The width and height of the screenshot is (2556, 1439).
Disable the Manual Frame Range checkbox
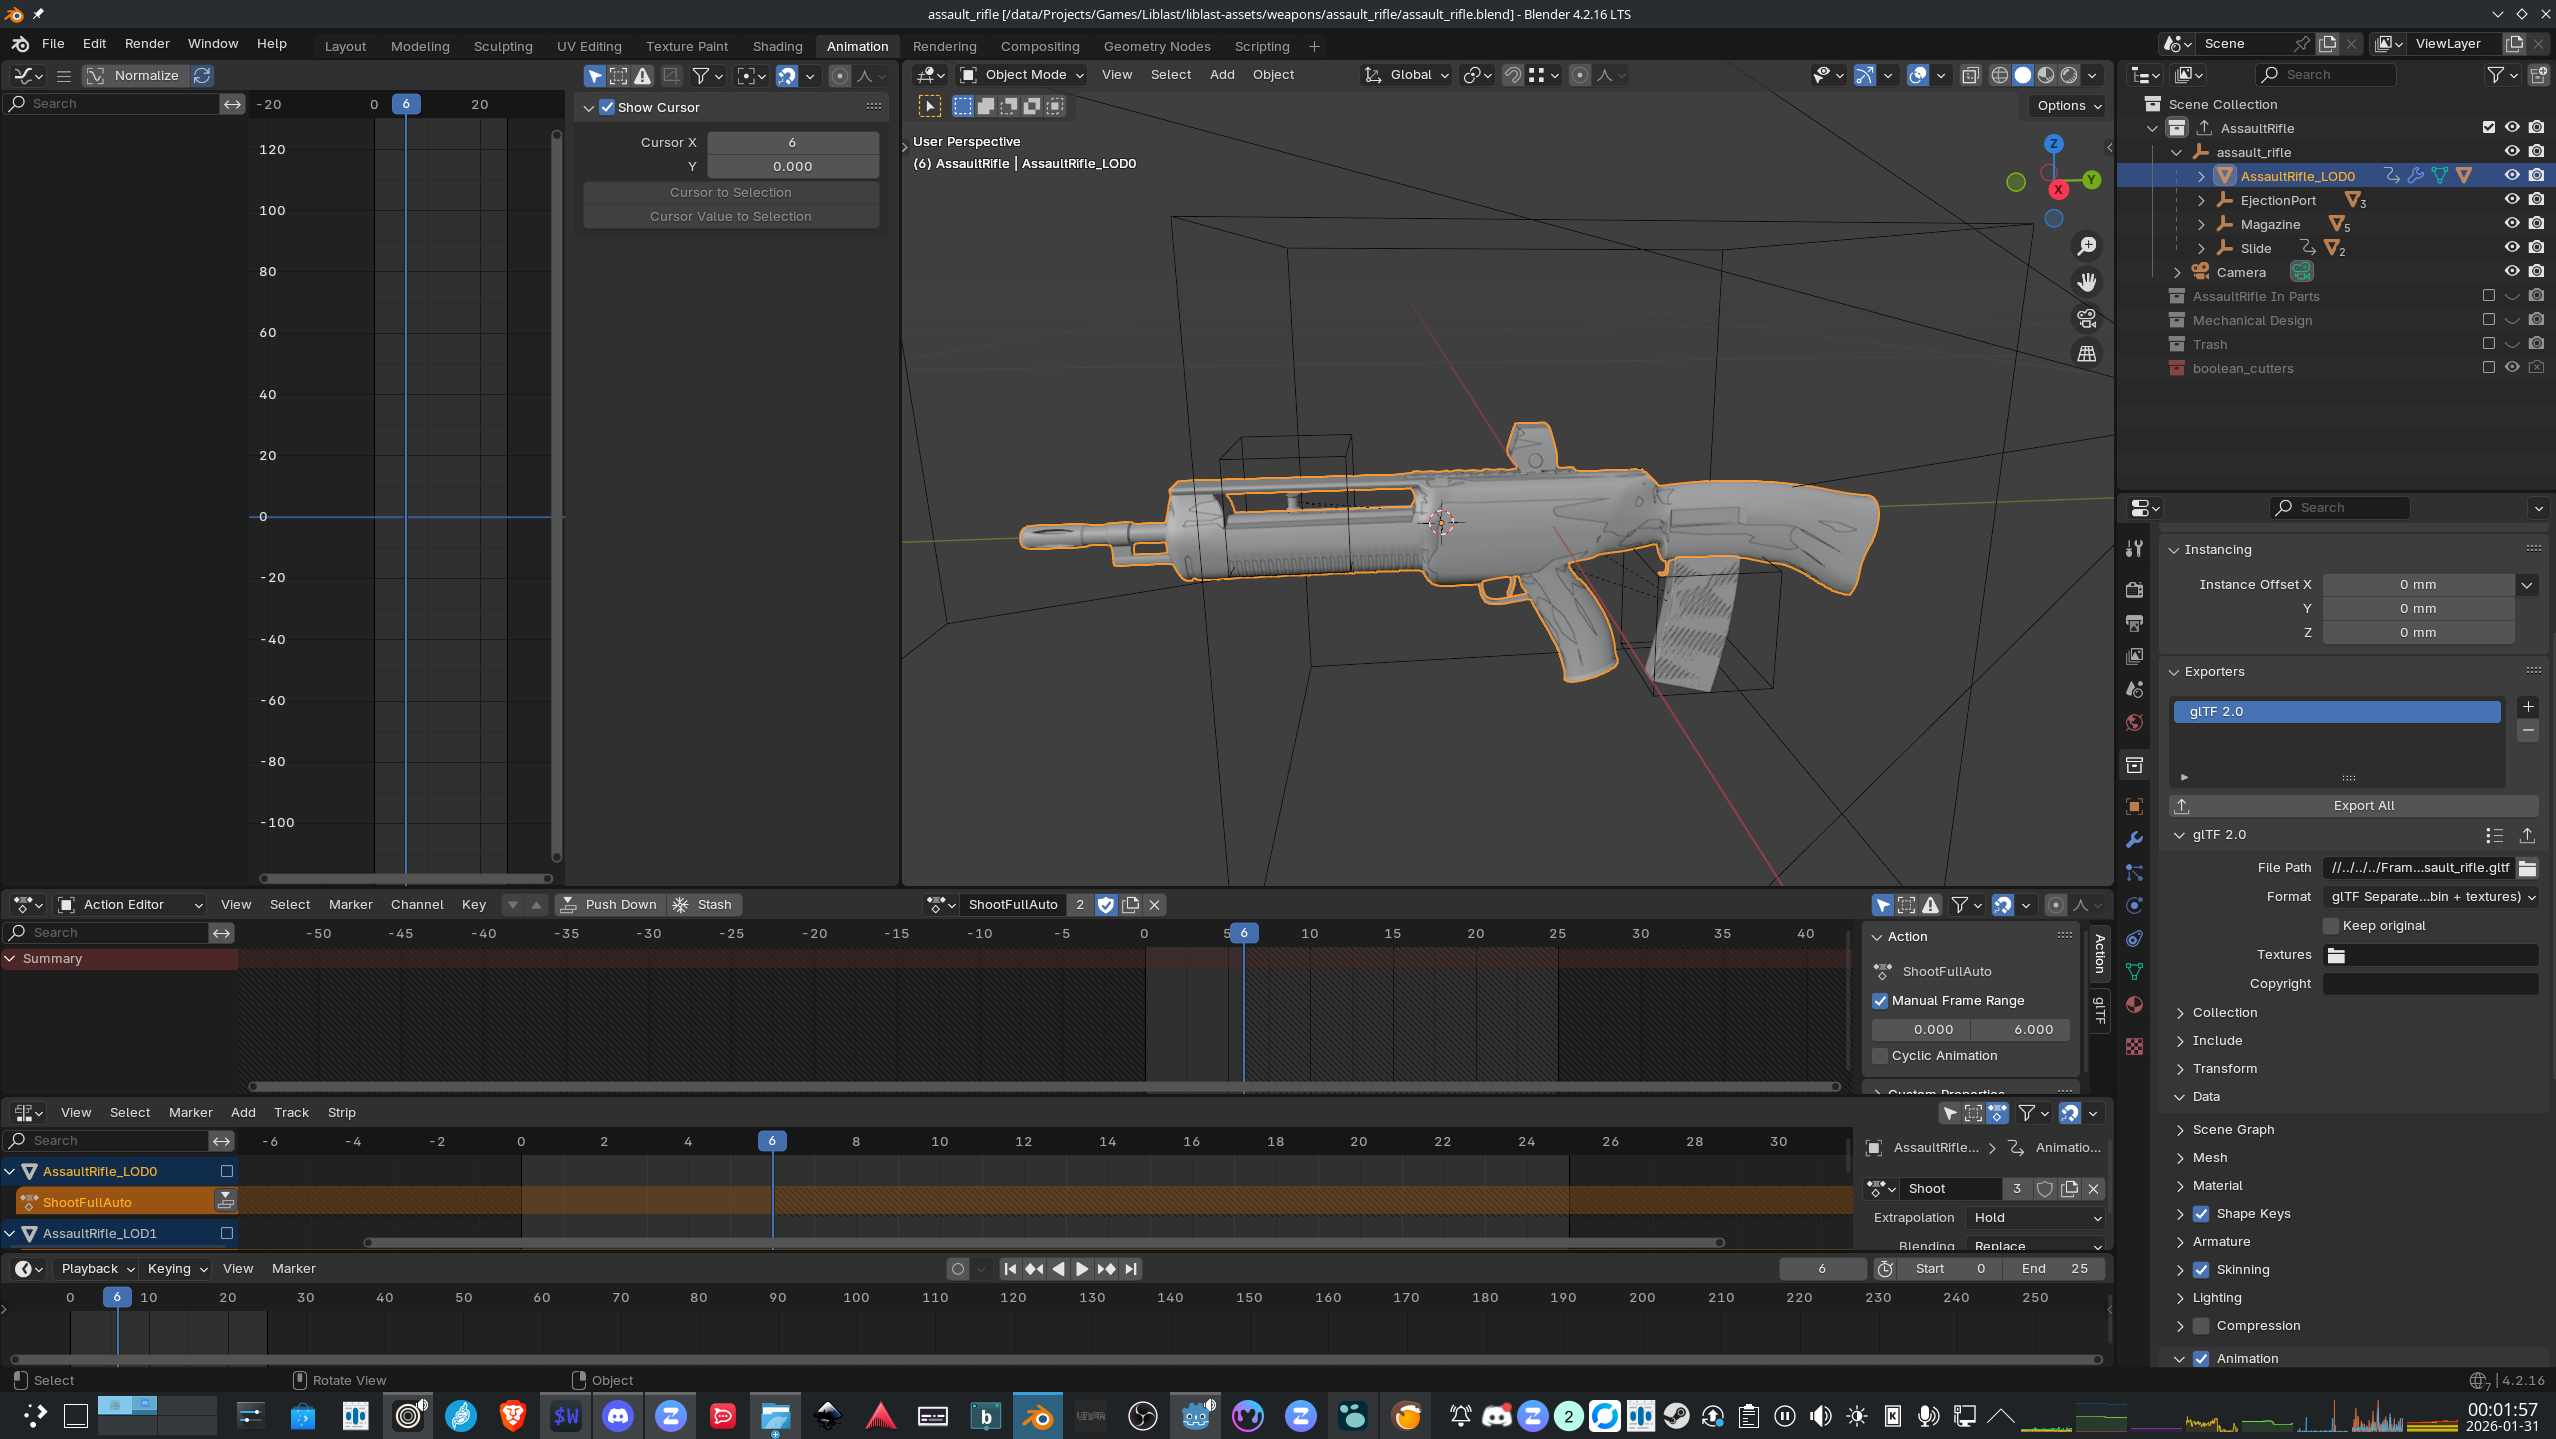(1880, 1001)
